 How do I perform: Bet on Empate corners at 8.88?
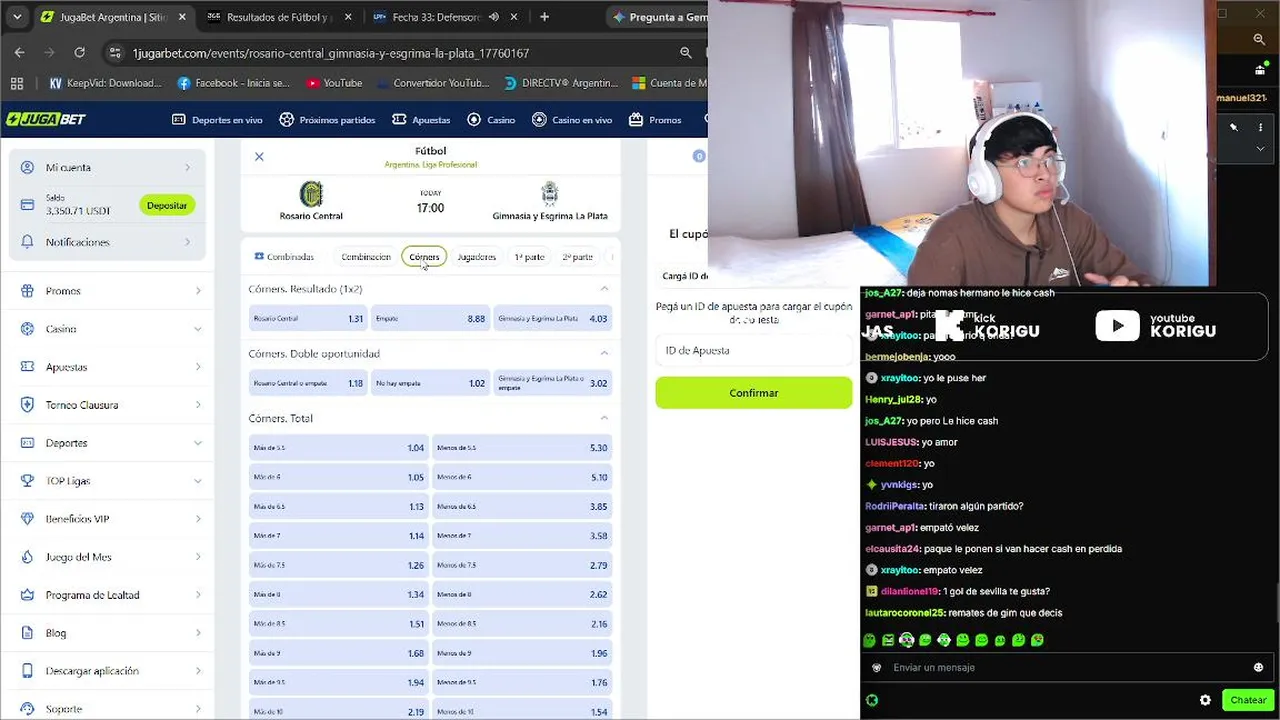430,319
